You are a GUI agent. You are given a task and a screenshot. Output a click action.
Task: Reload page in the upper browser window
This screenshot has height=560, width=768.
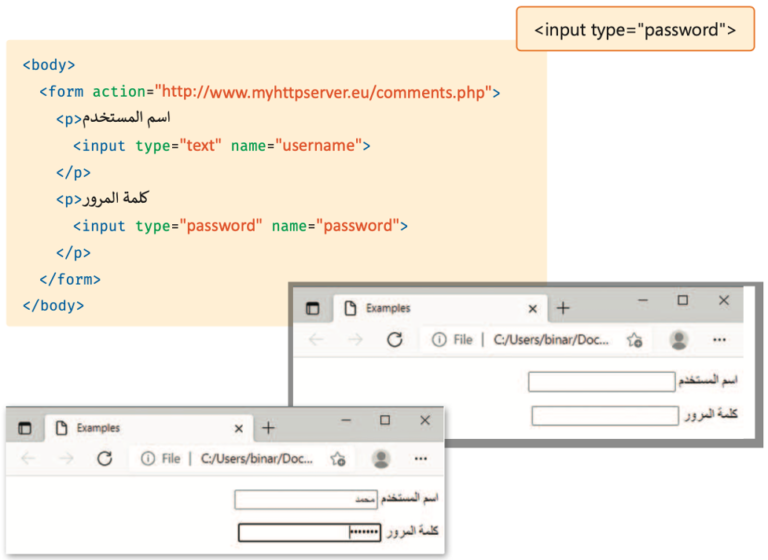(395, 339)
